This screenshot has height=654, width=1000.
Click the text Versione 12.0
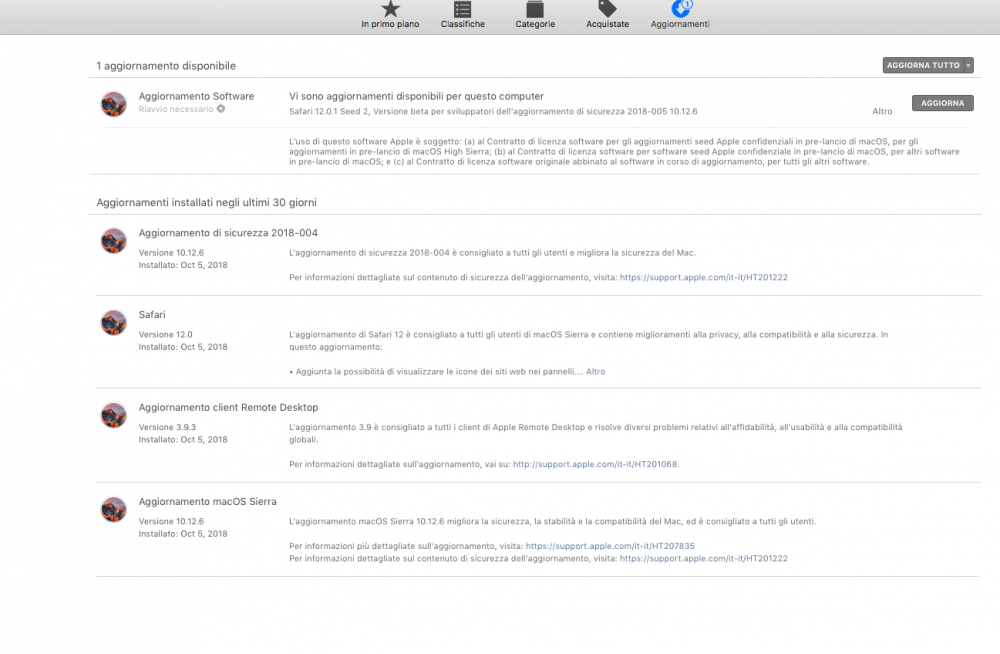click(x=165, y=334)
